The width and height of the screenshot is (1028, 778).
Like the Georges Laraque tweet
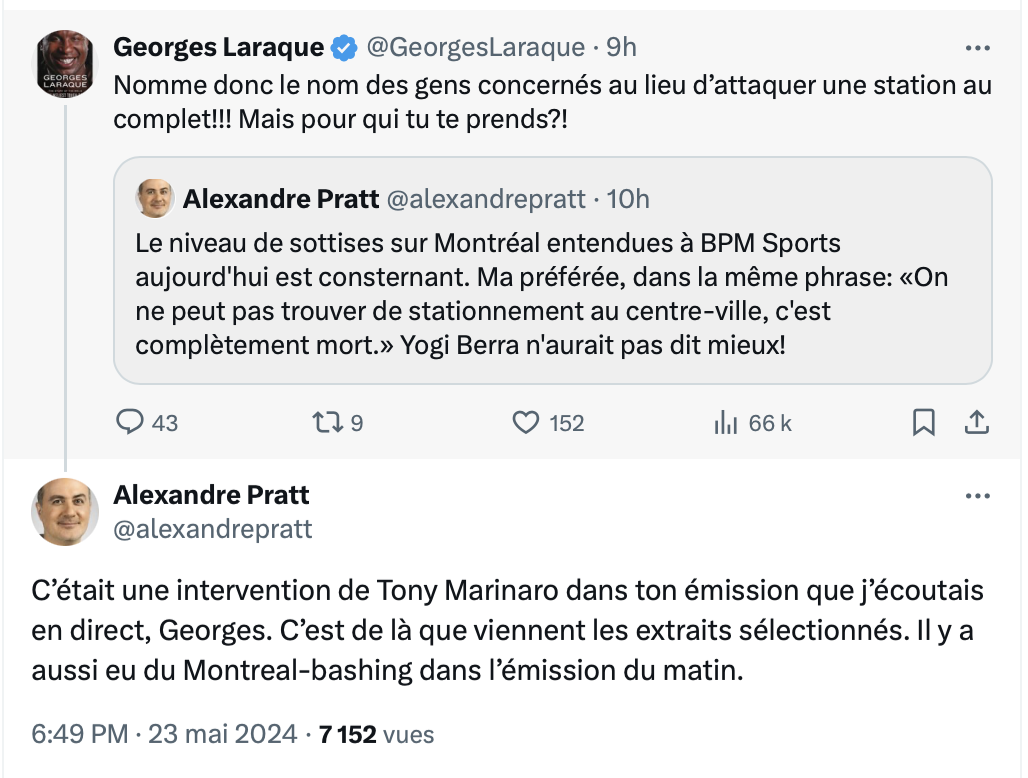526,423
